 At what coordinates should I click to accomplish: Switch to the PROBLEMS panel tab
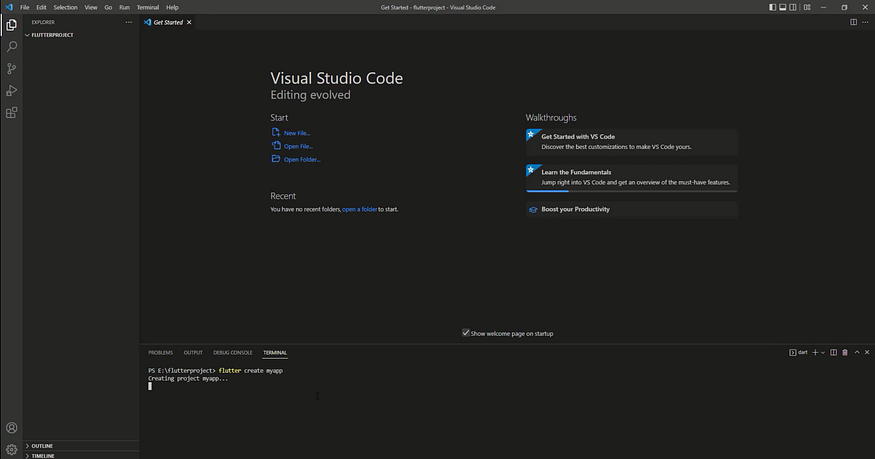[x=160, y=352]
